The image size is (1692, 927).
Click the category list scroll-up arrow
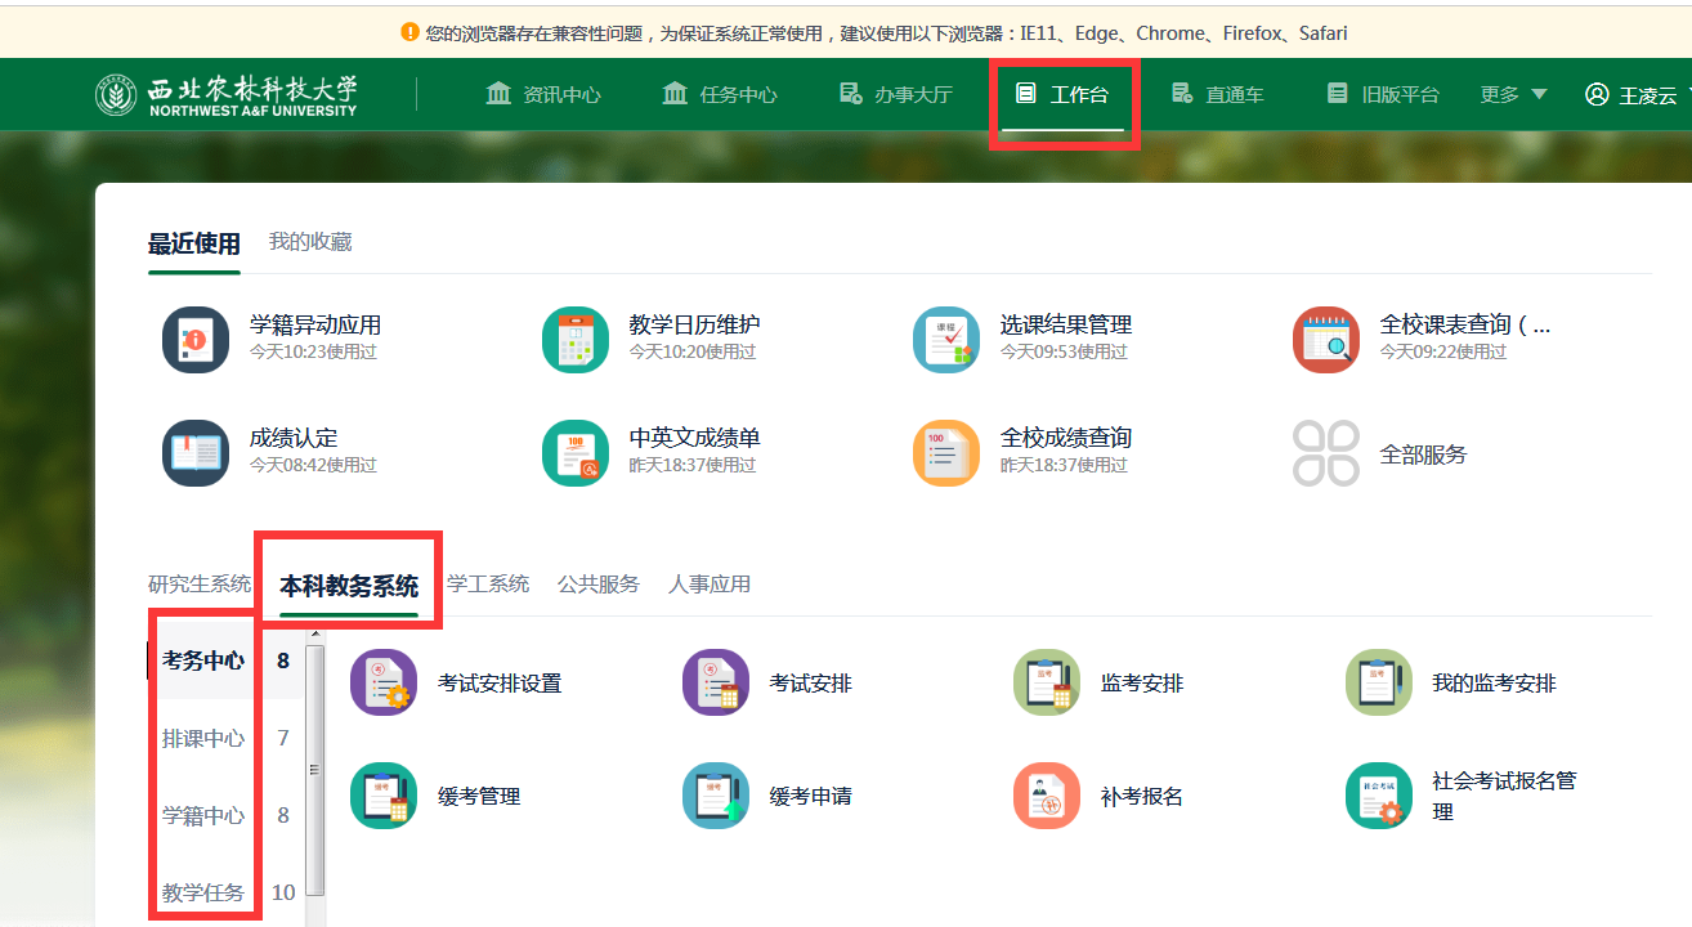pyautogui.click(x=315, y=634)
